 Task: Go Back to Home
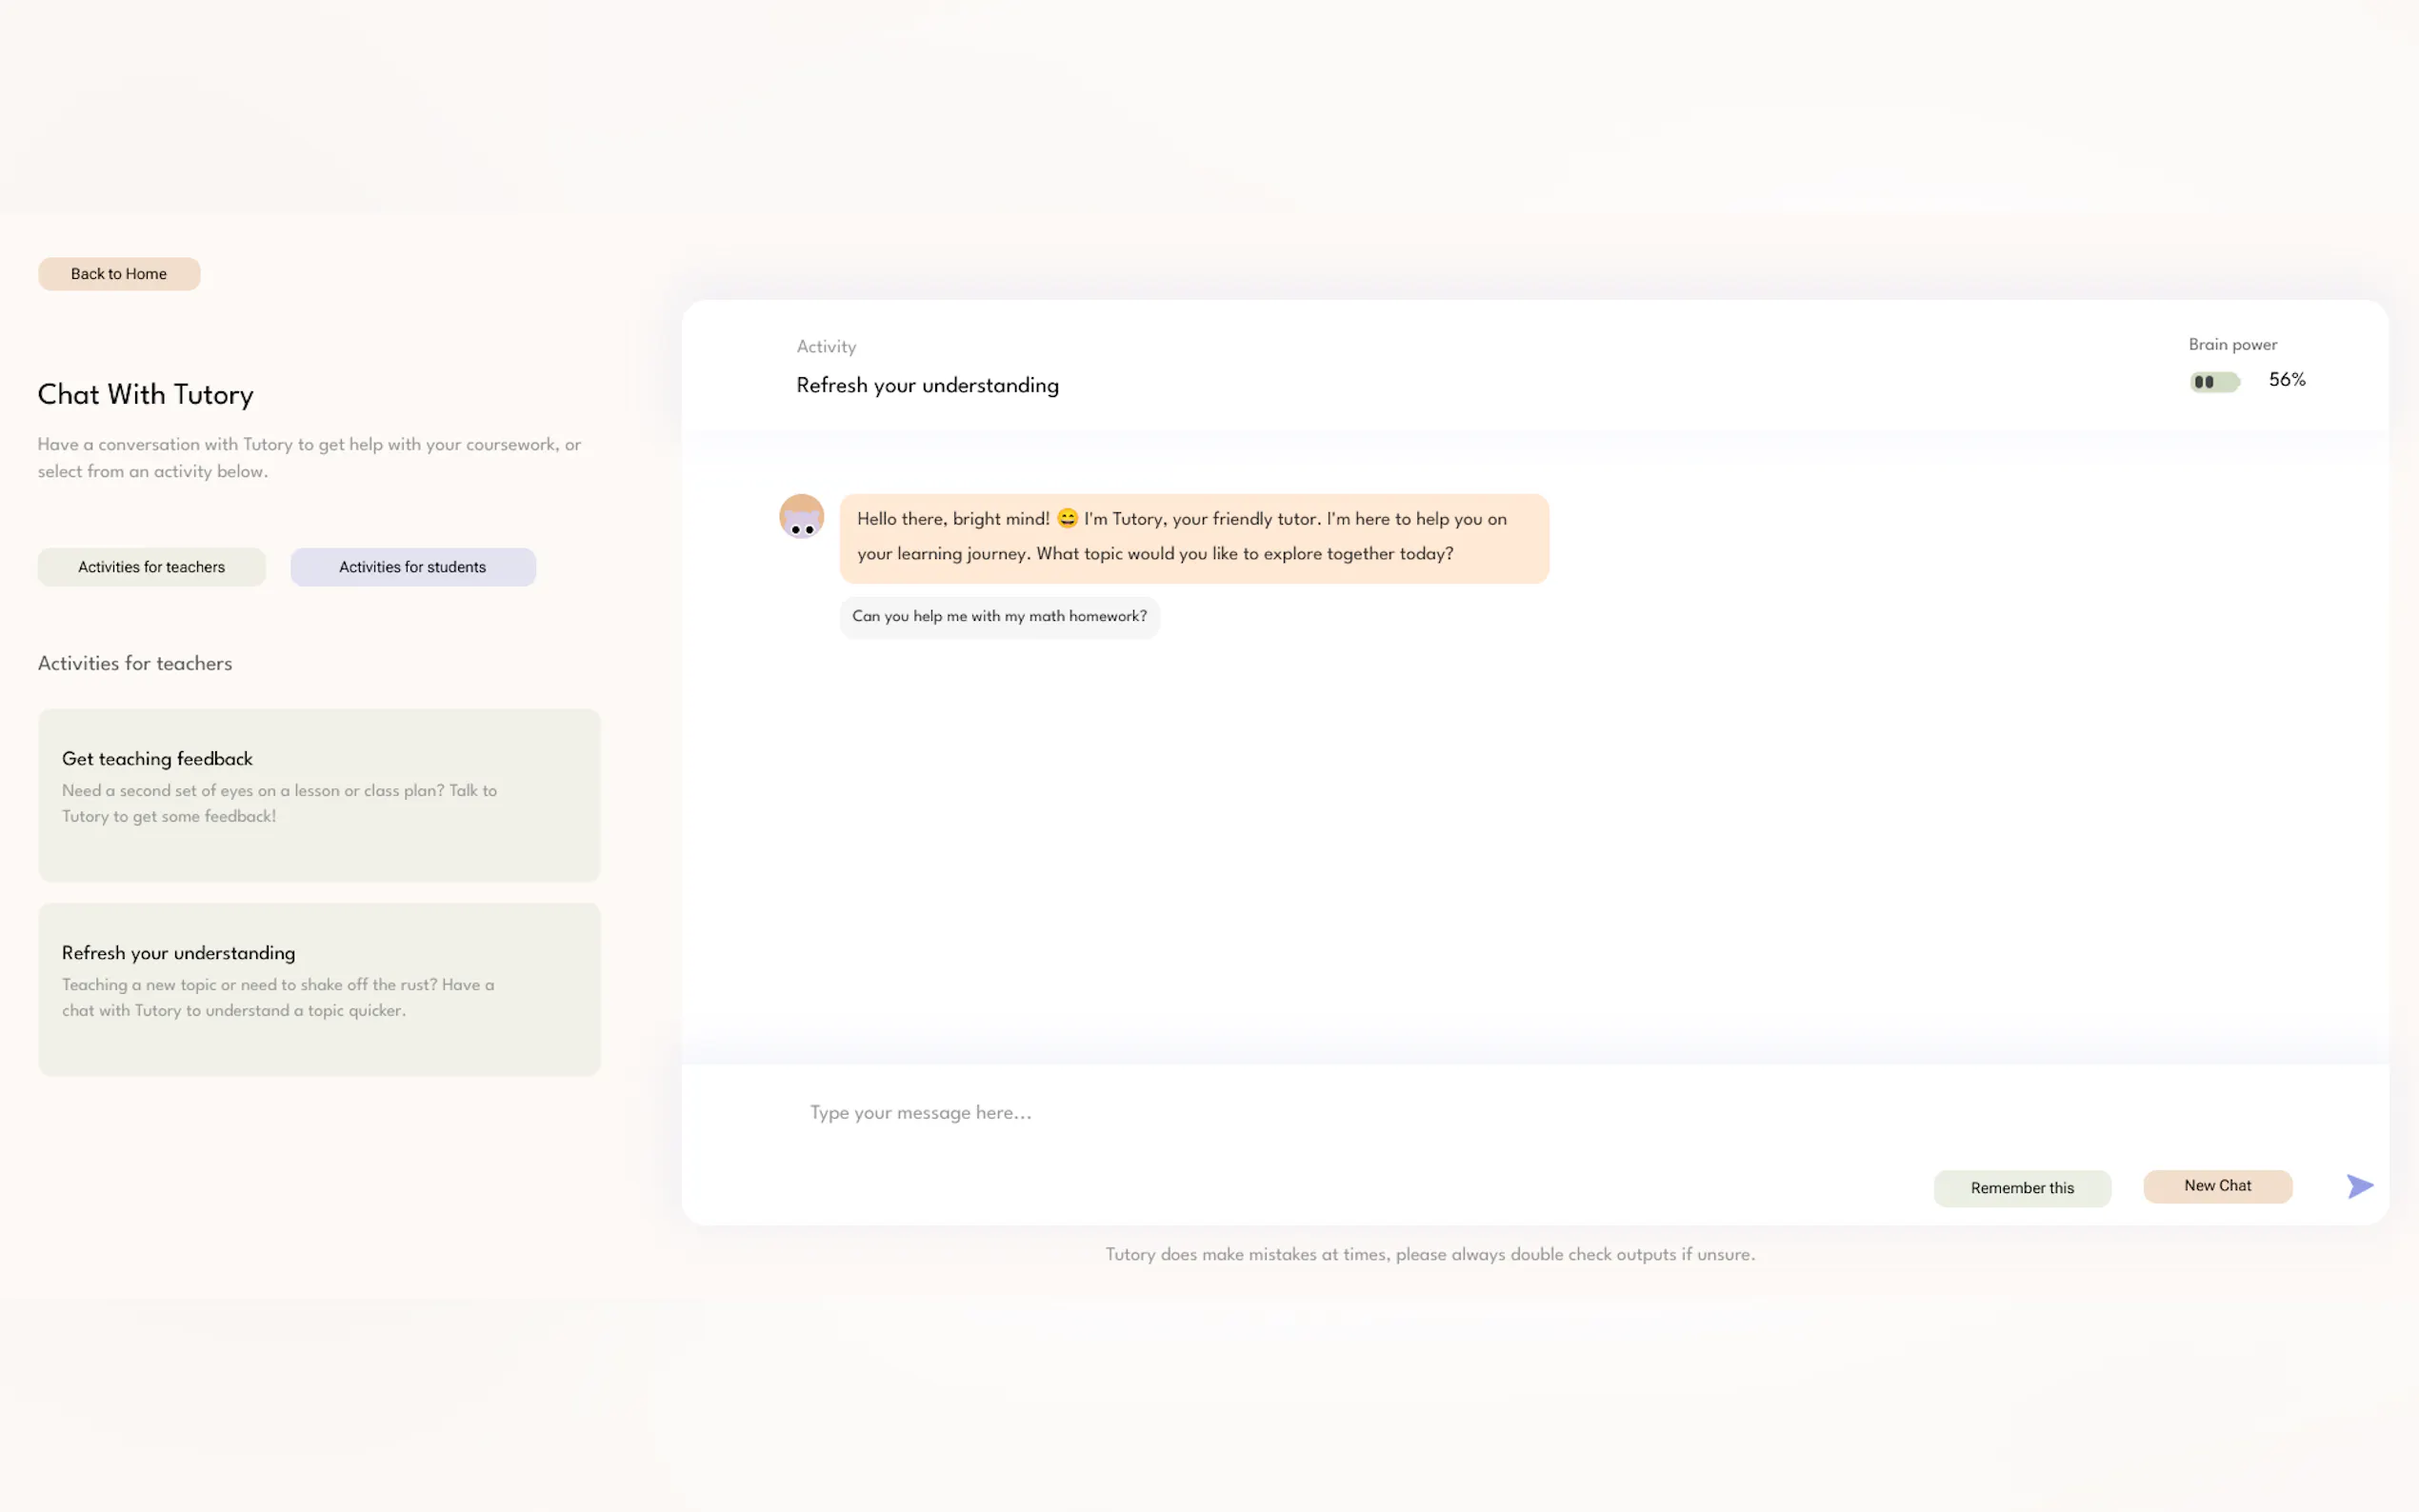pos(119,274)
